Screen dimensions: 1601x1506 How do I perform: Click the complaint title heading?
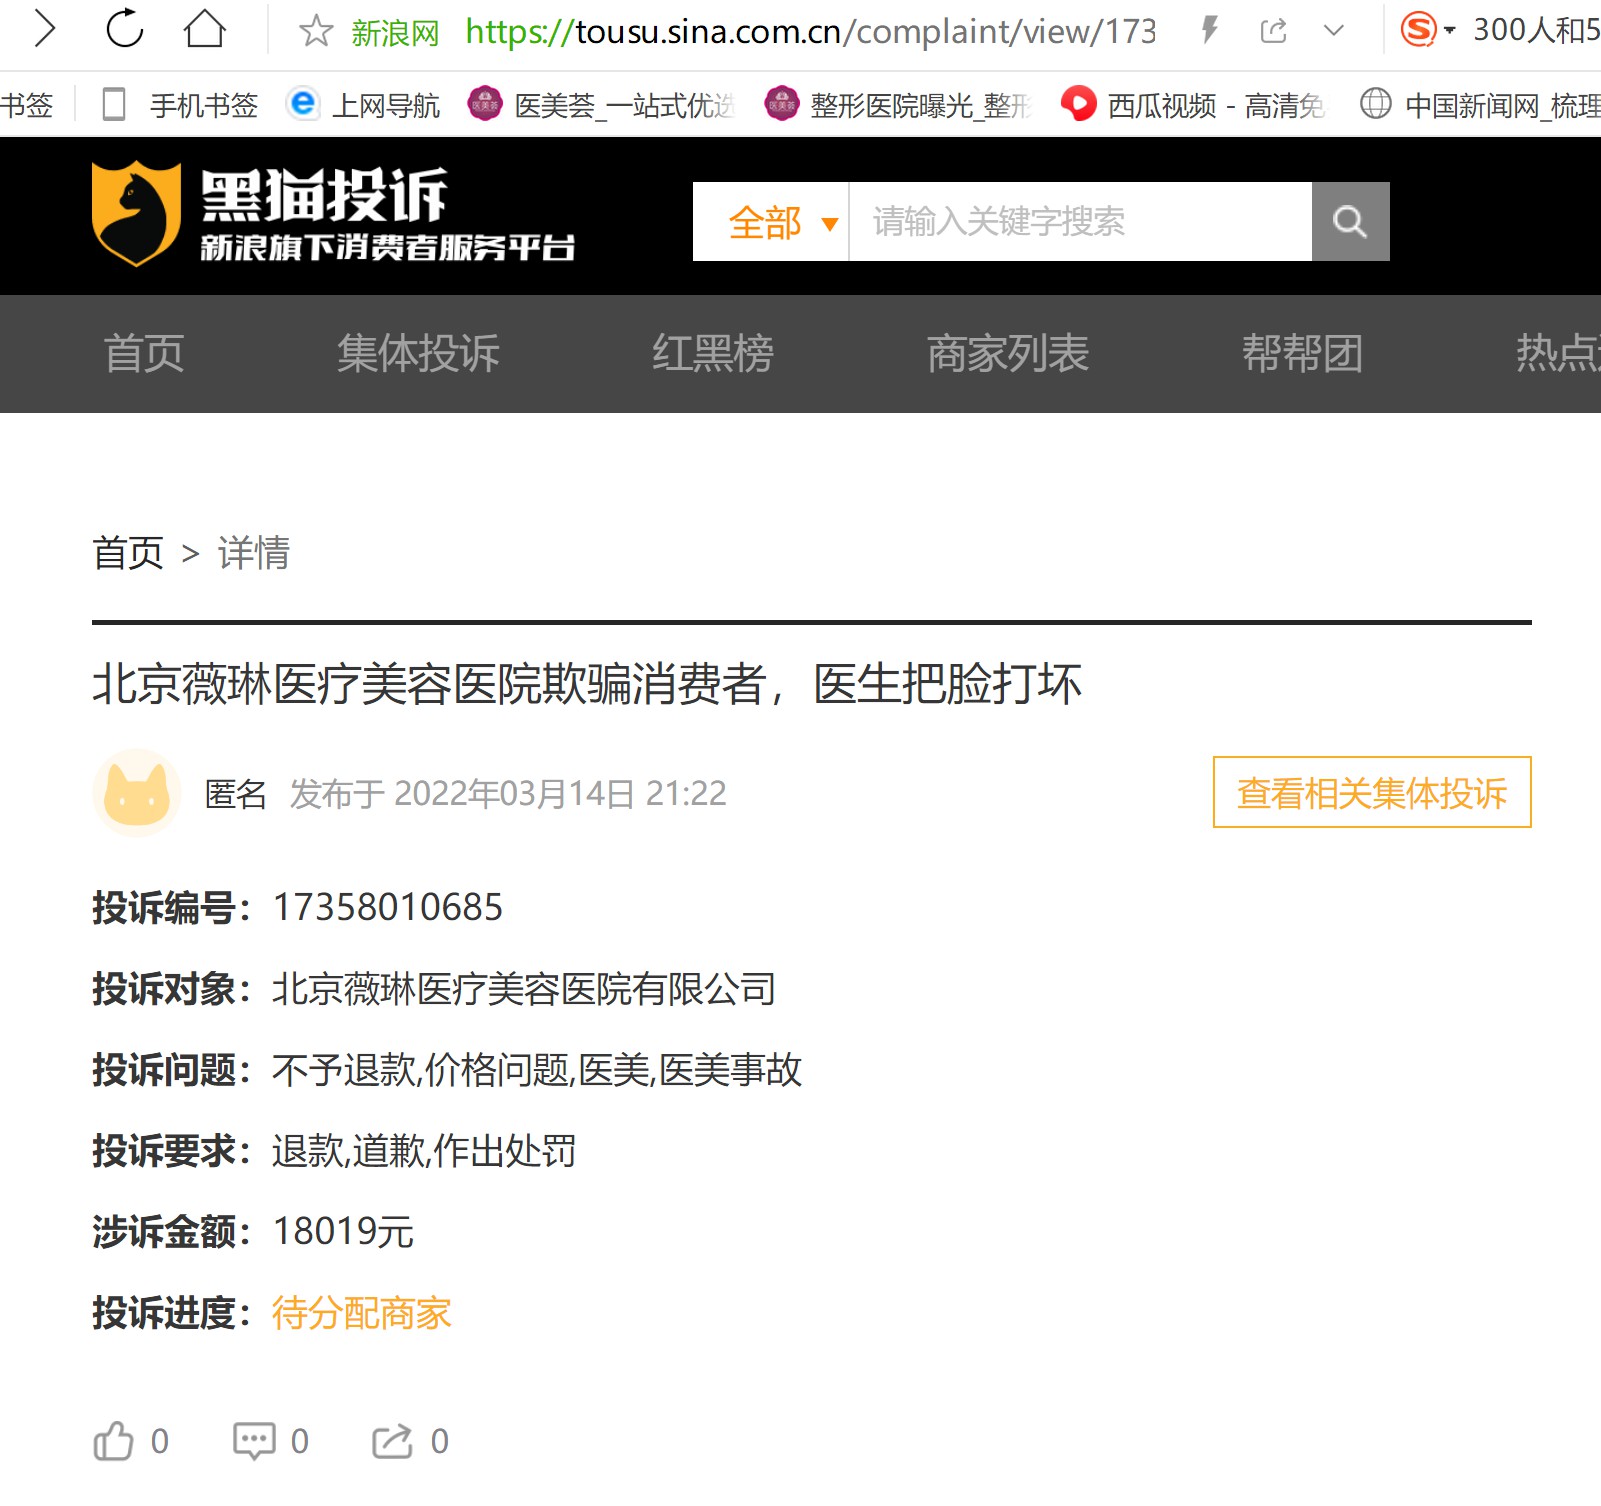click(x=587, y=685)
